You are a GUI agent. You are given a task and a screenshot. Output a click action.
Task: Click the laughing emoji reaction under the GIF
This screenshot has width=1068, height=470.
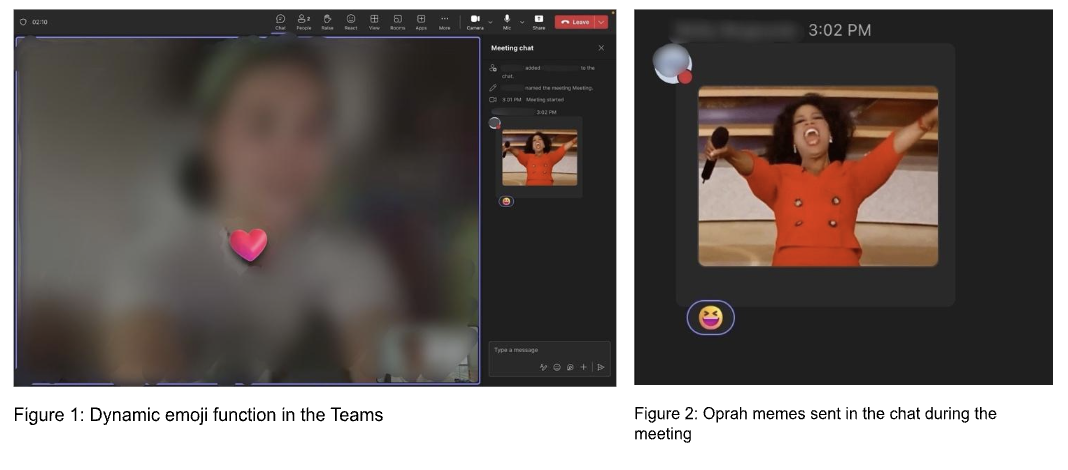(x=506, y=201)
